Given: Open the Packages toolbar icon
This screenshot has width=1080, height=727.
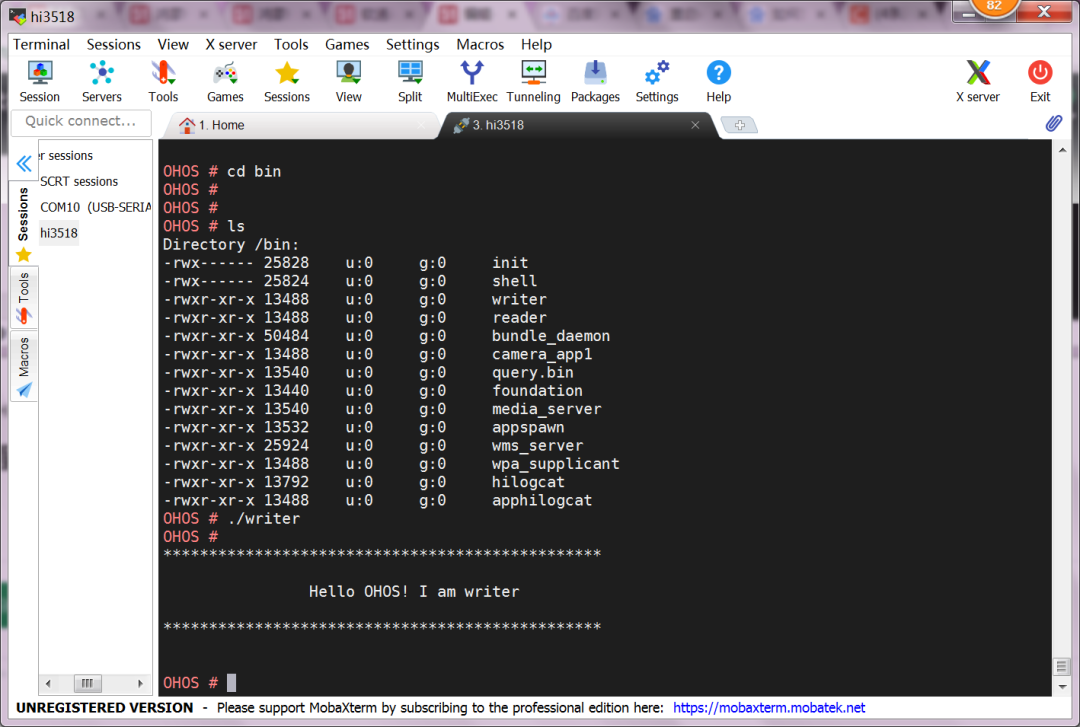Looking at the screenshot, I should click(595, 81).
